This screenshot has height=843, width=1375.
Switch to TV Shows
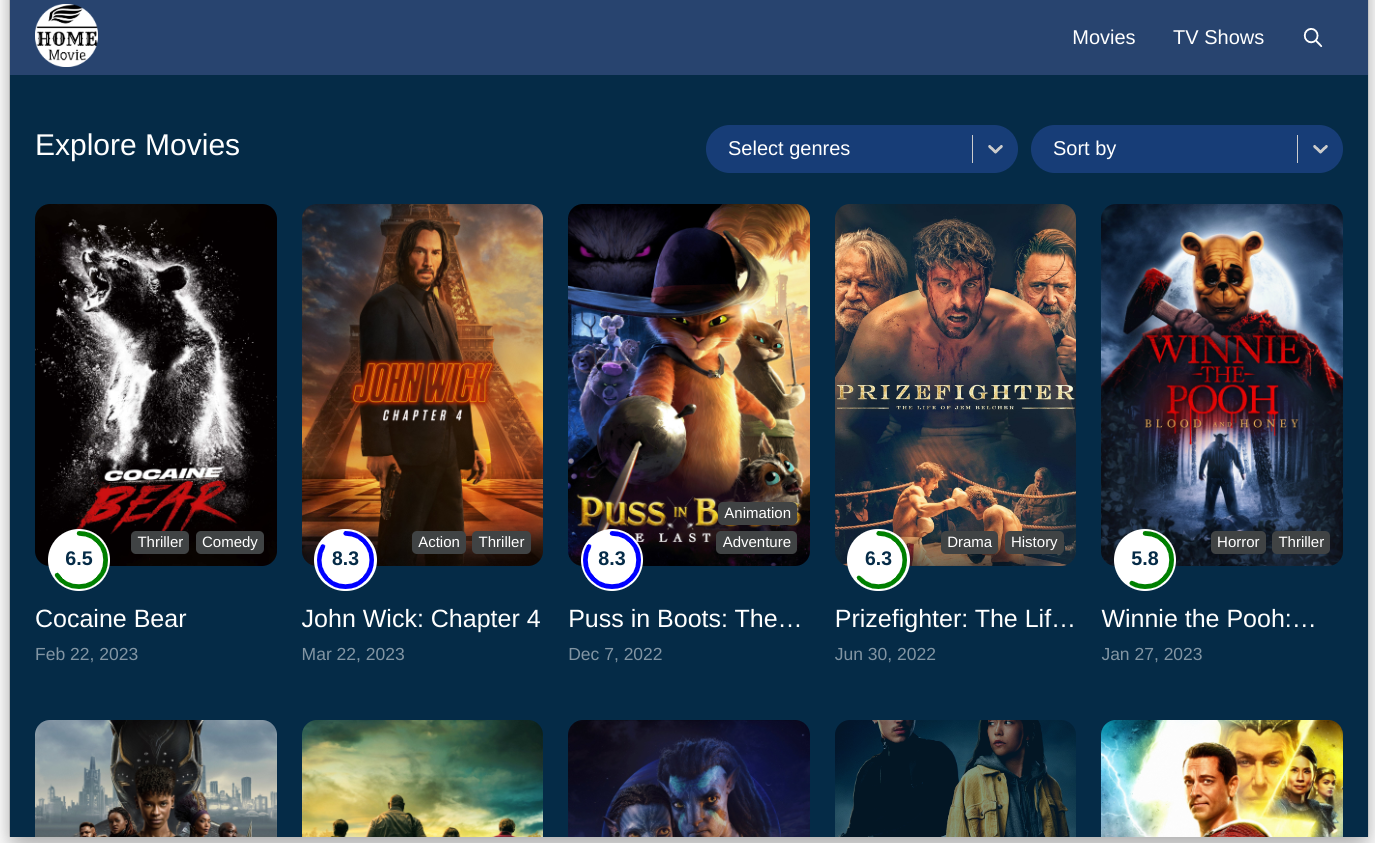[x=1218, y=37]
